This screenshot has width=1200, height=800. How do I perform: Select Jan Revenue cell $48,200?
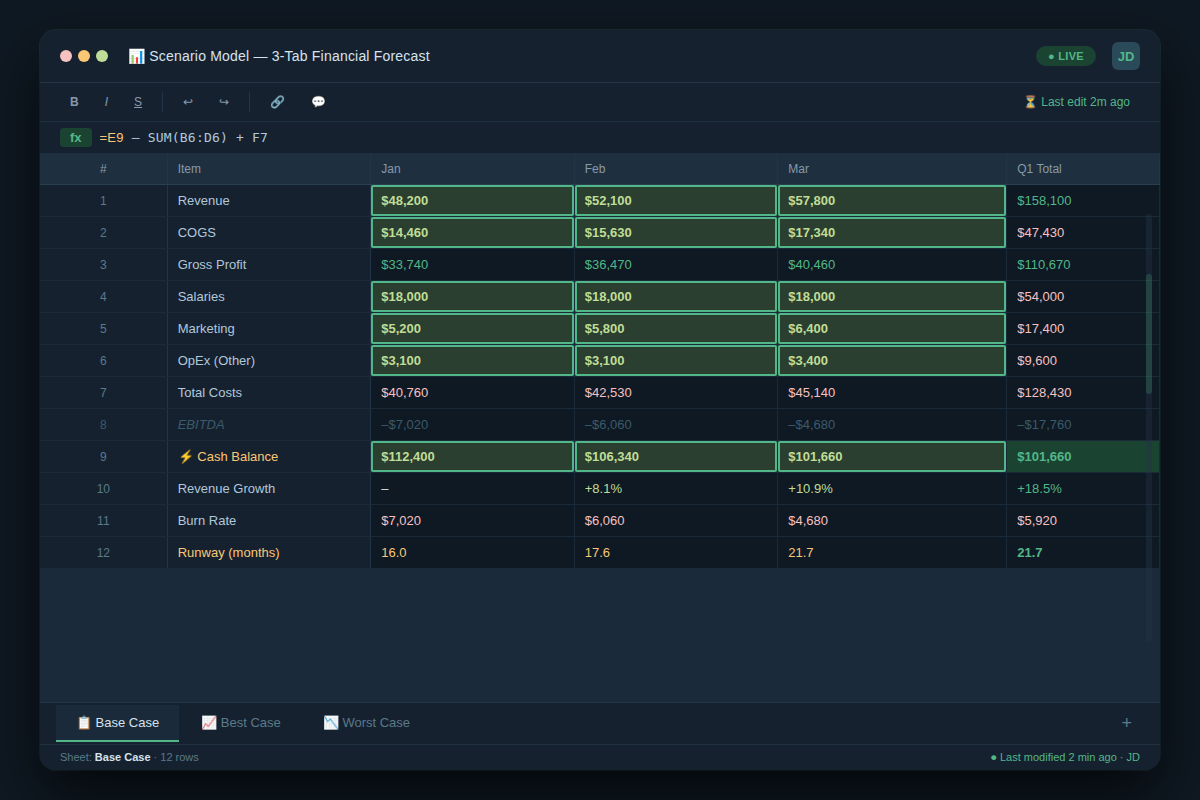(472, 201)
